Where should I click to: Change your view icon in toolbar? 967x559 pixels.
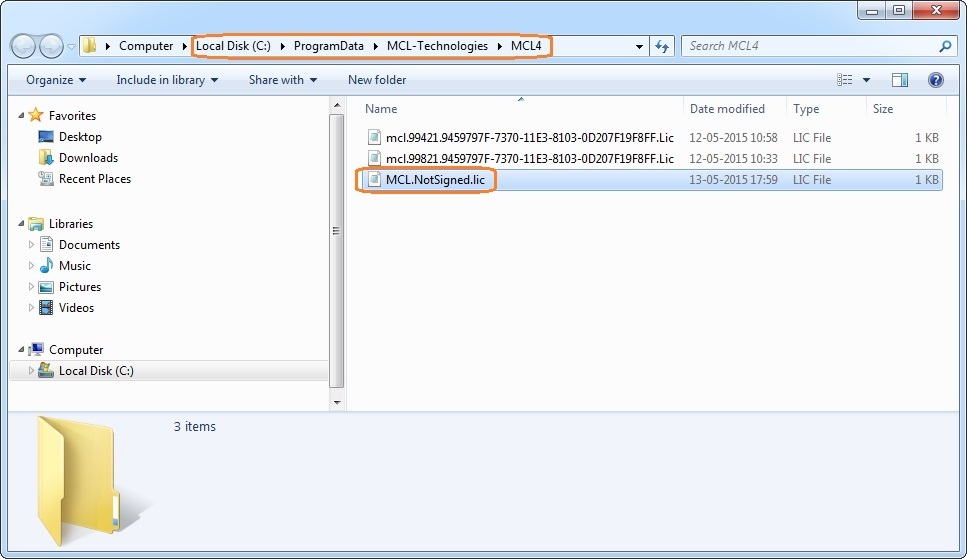coord(844,80)
